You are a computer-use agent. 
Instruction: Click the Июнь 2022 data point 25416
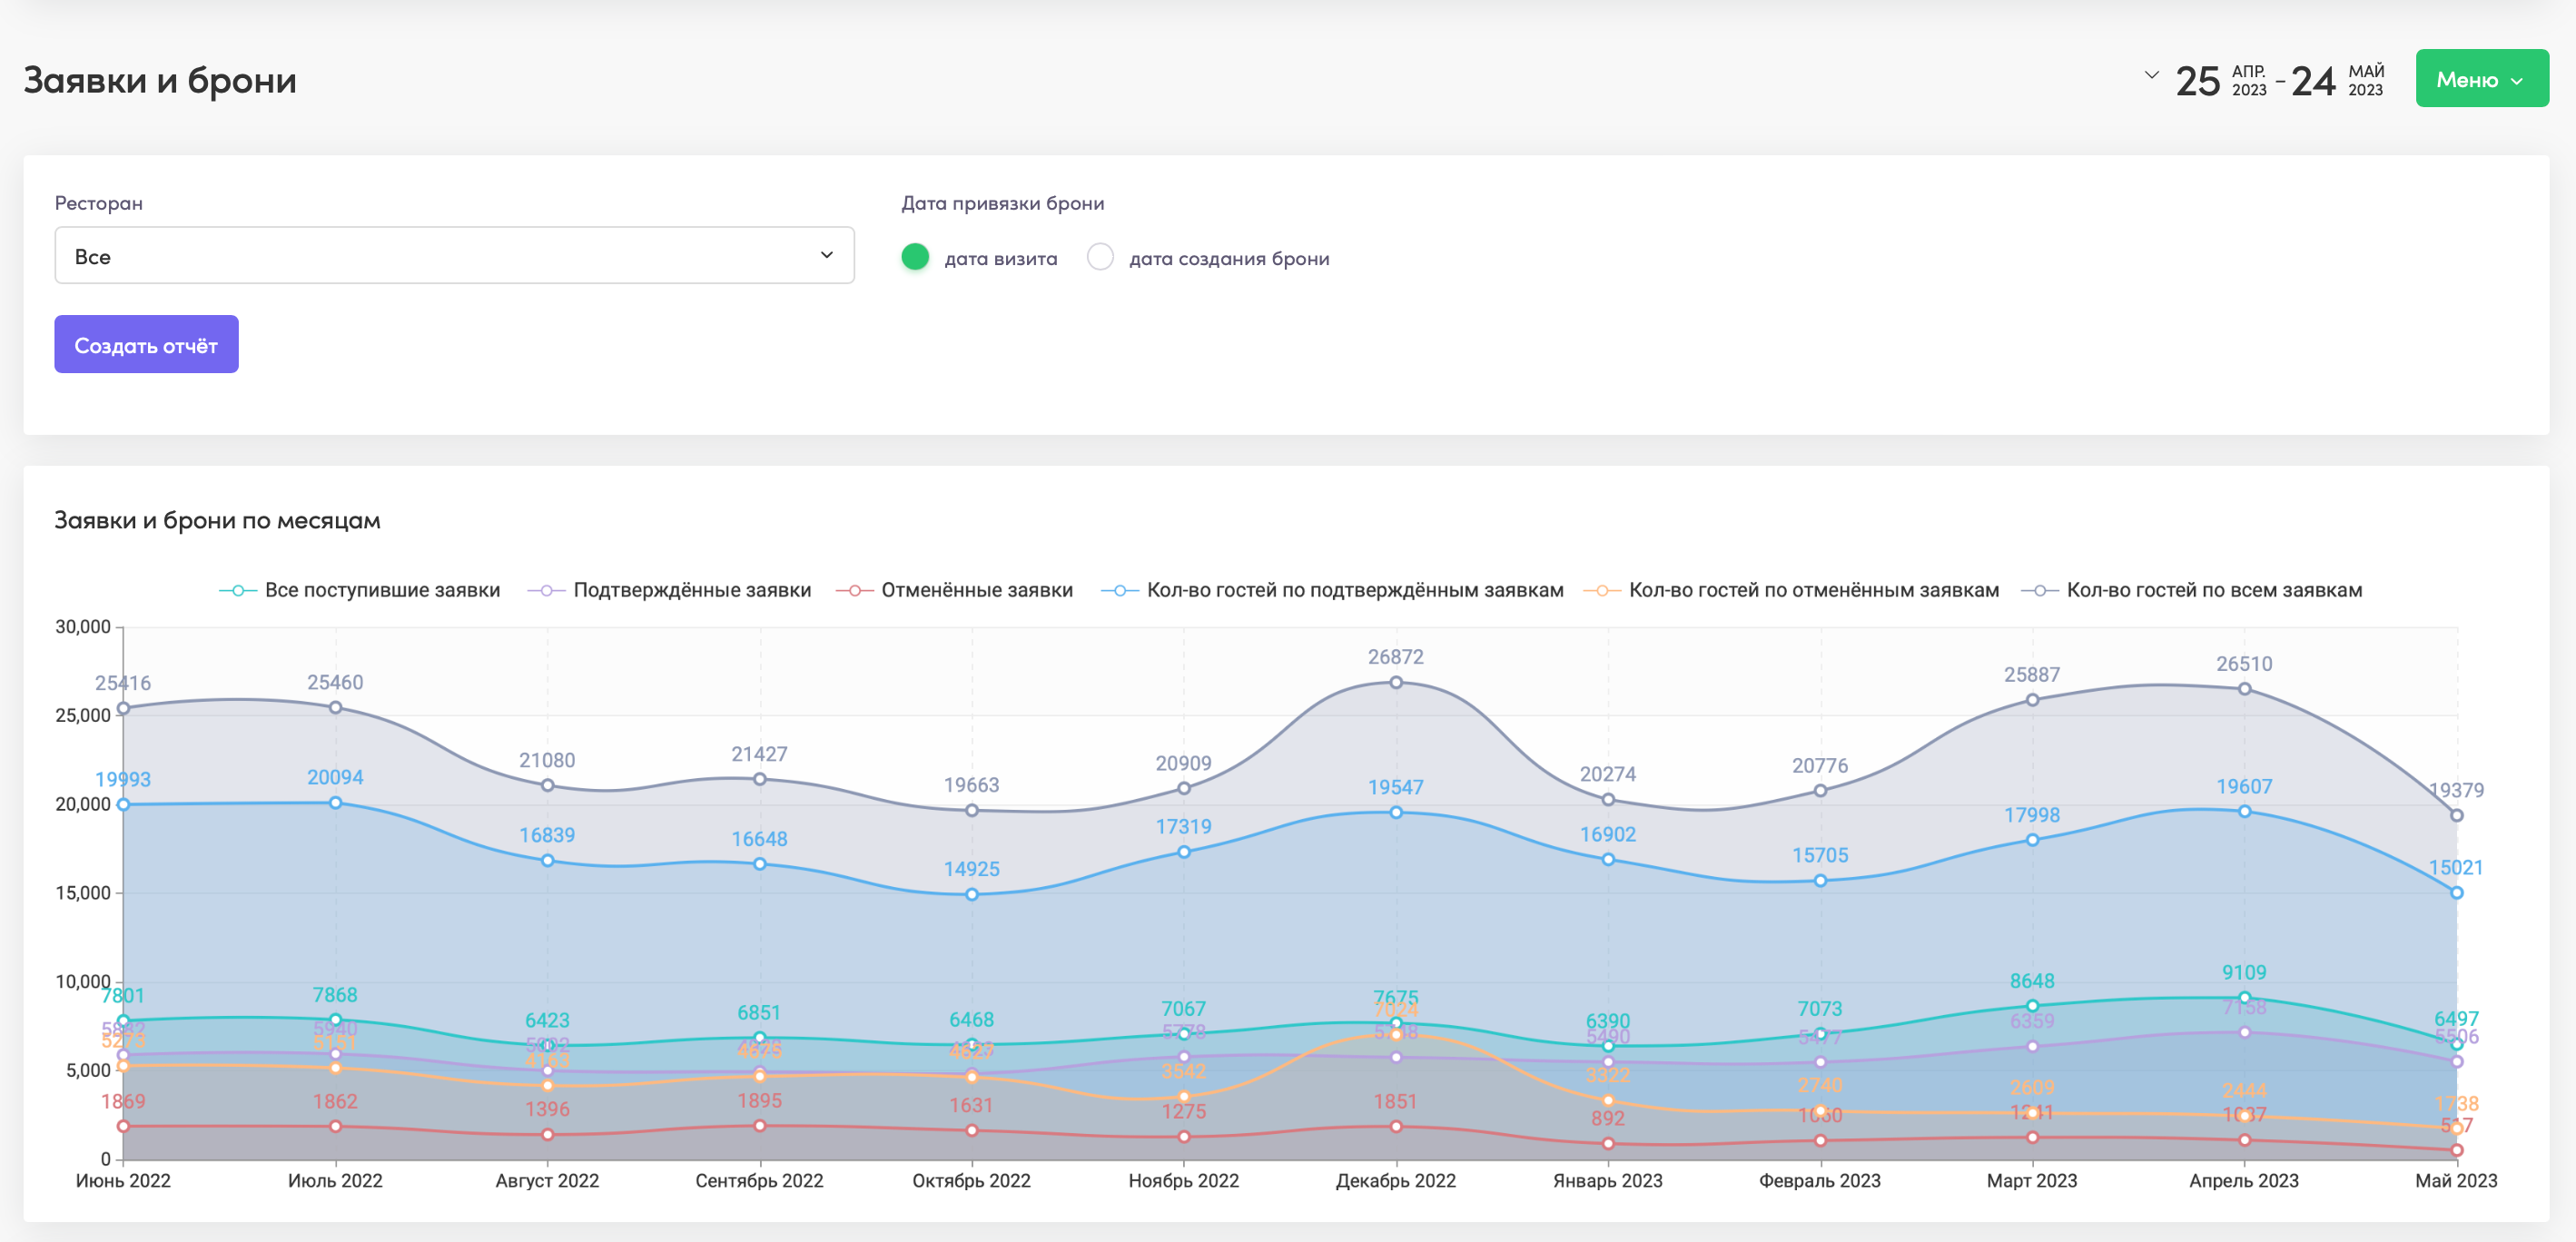(123, 709)
